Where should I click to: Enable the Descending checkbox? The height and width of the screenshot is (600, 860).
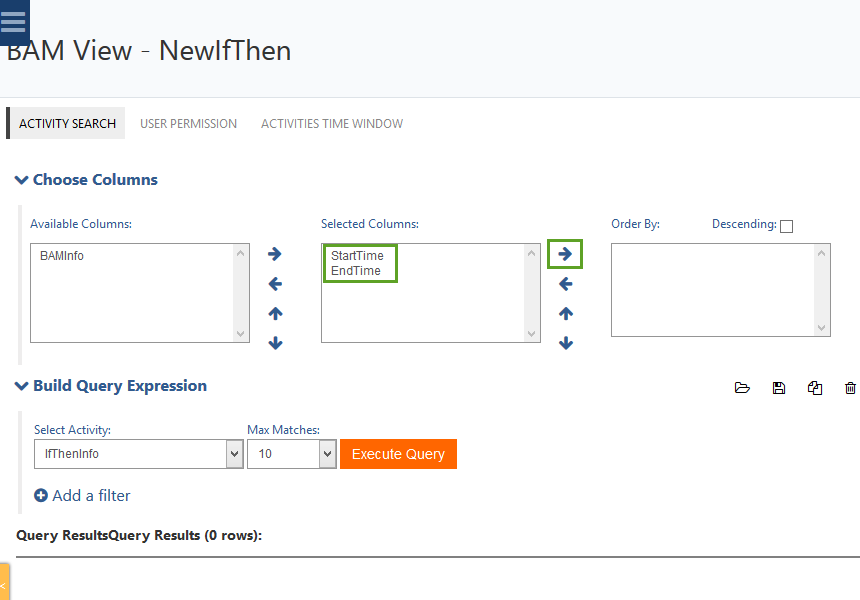(786, 226)
